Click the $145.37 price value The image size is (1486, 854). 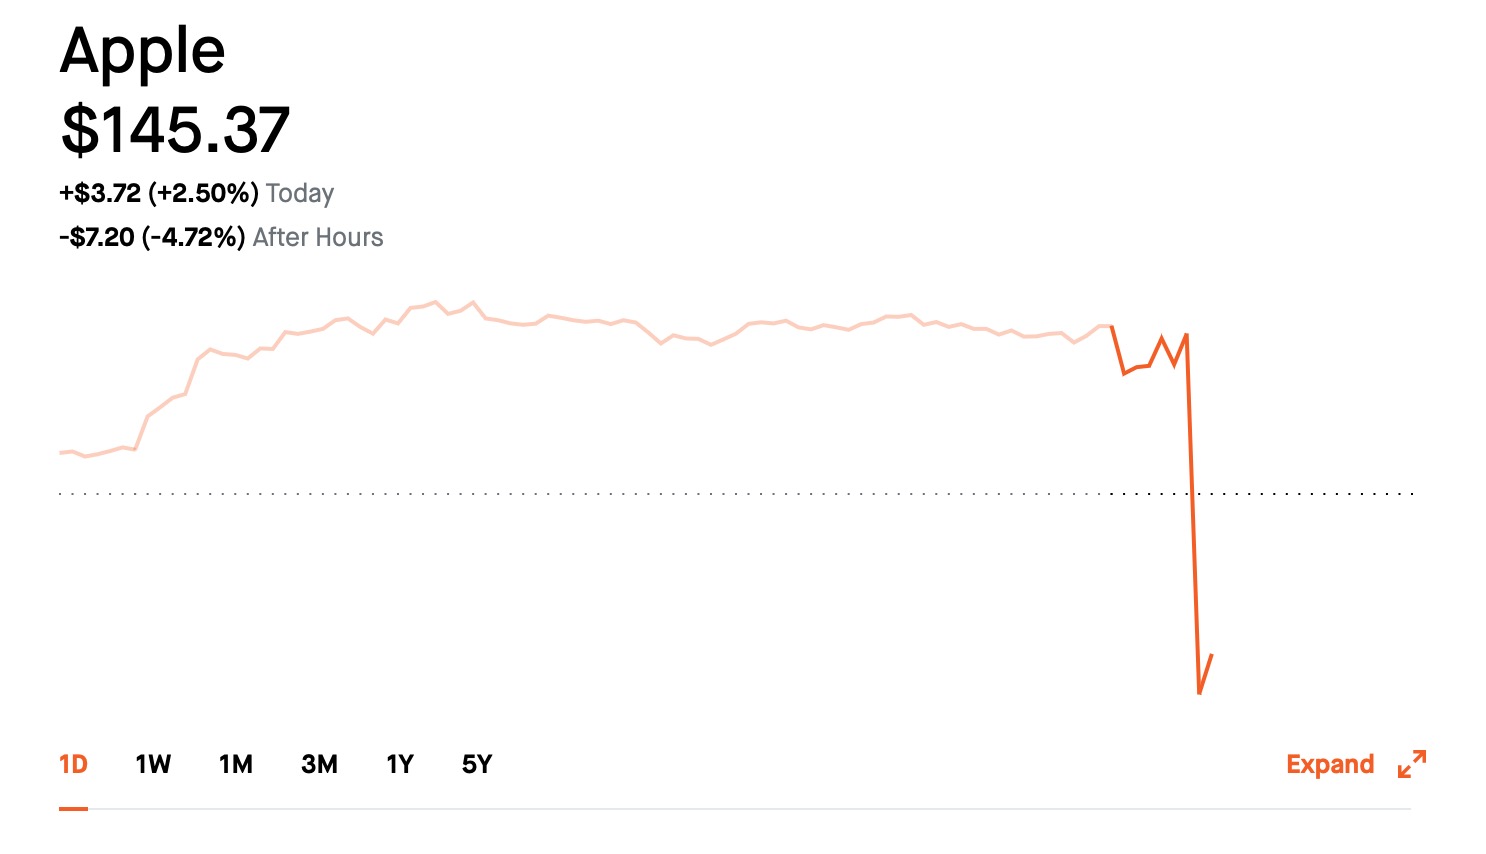click(175, 130)
